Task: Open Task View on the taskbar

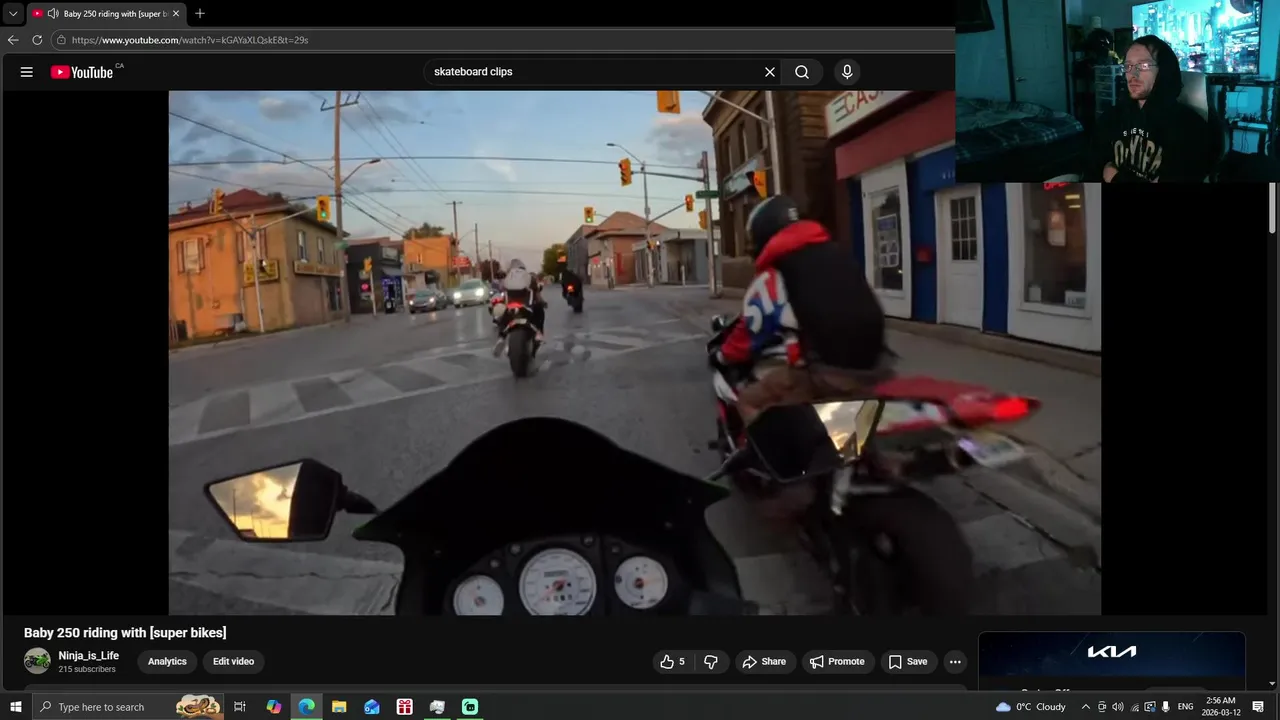Action: pyautogui.click(x=240, y=707)
